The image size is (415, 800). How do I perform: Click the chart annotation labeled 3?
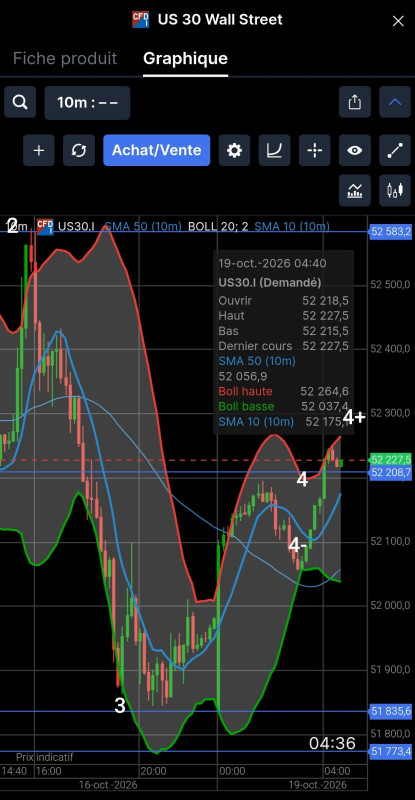pyautogui.click(x=119, y=706)
